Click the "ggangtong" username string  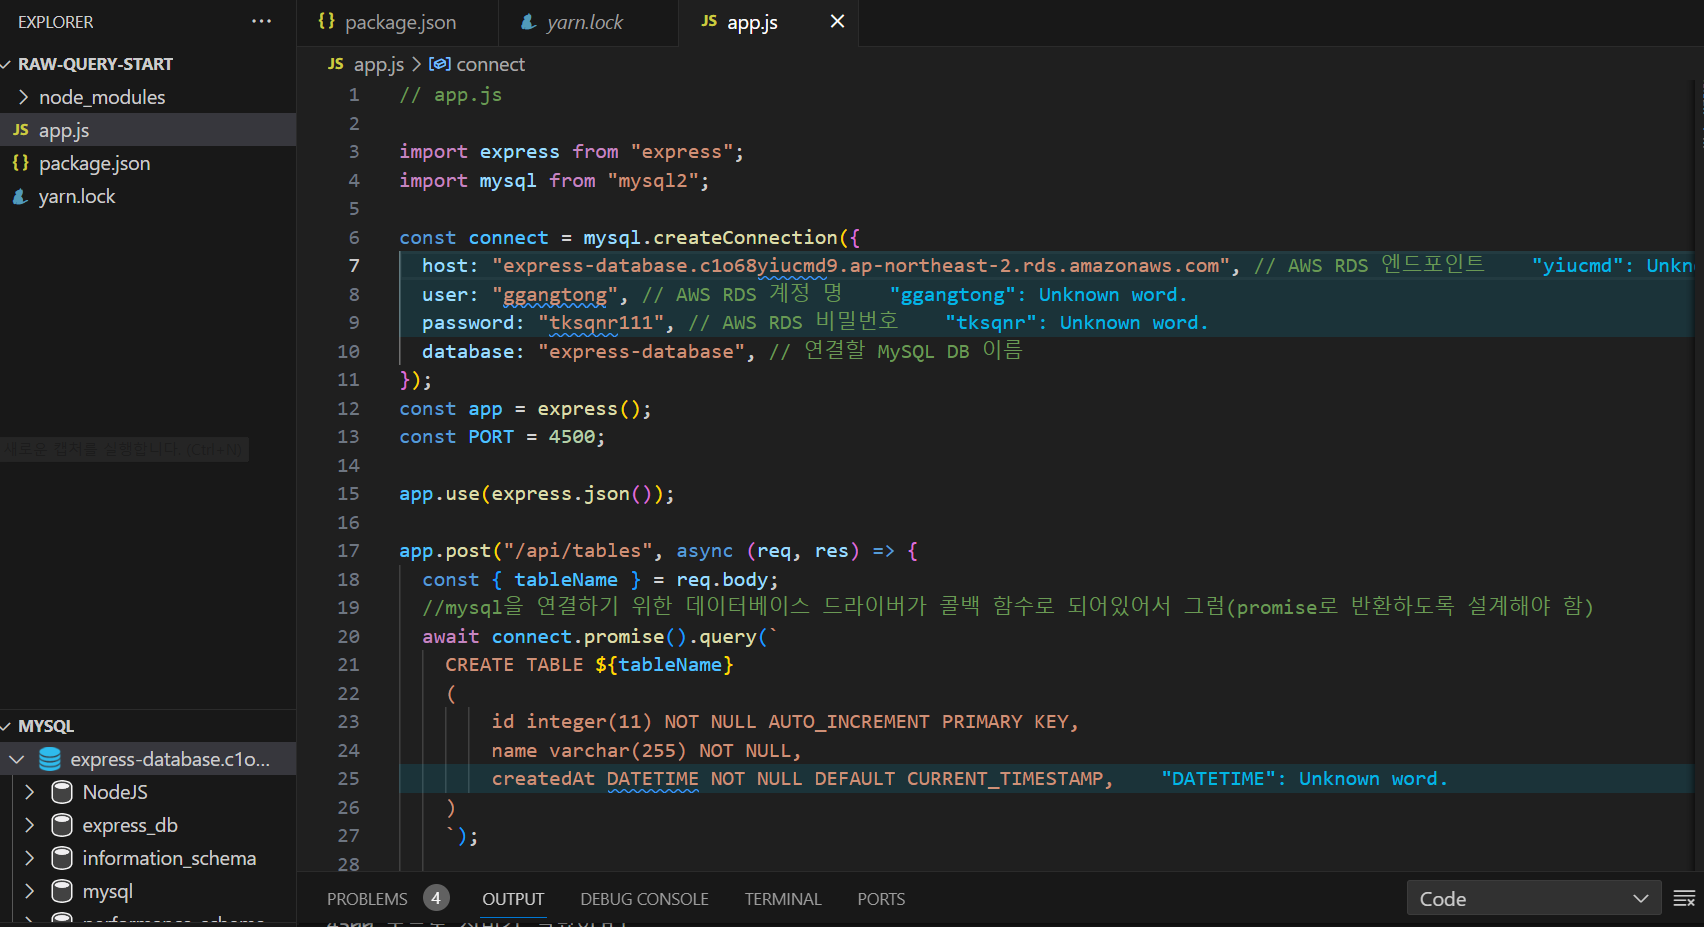pos(555,295)
